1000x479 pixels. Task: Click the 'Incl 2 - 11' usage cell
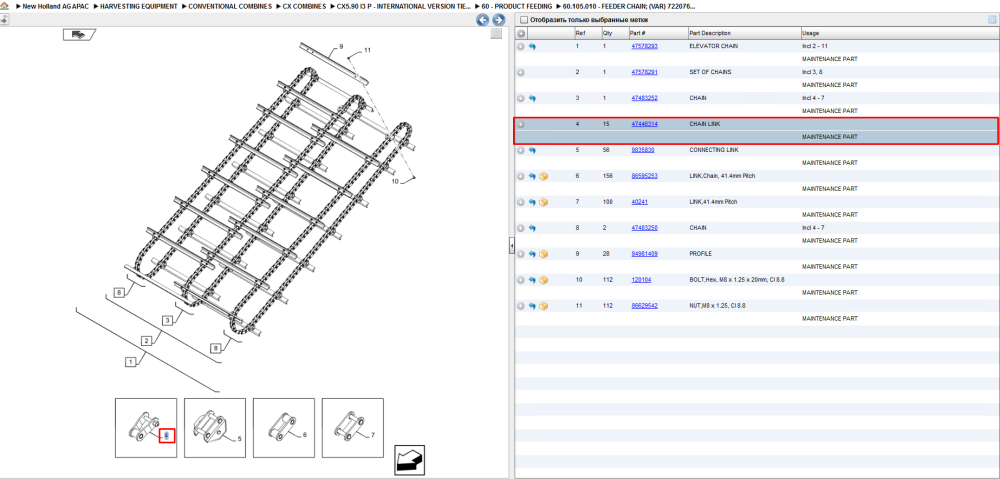pos(815,47)
